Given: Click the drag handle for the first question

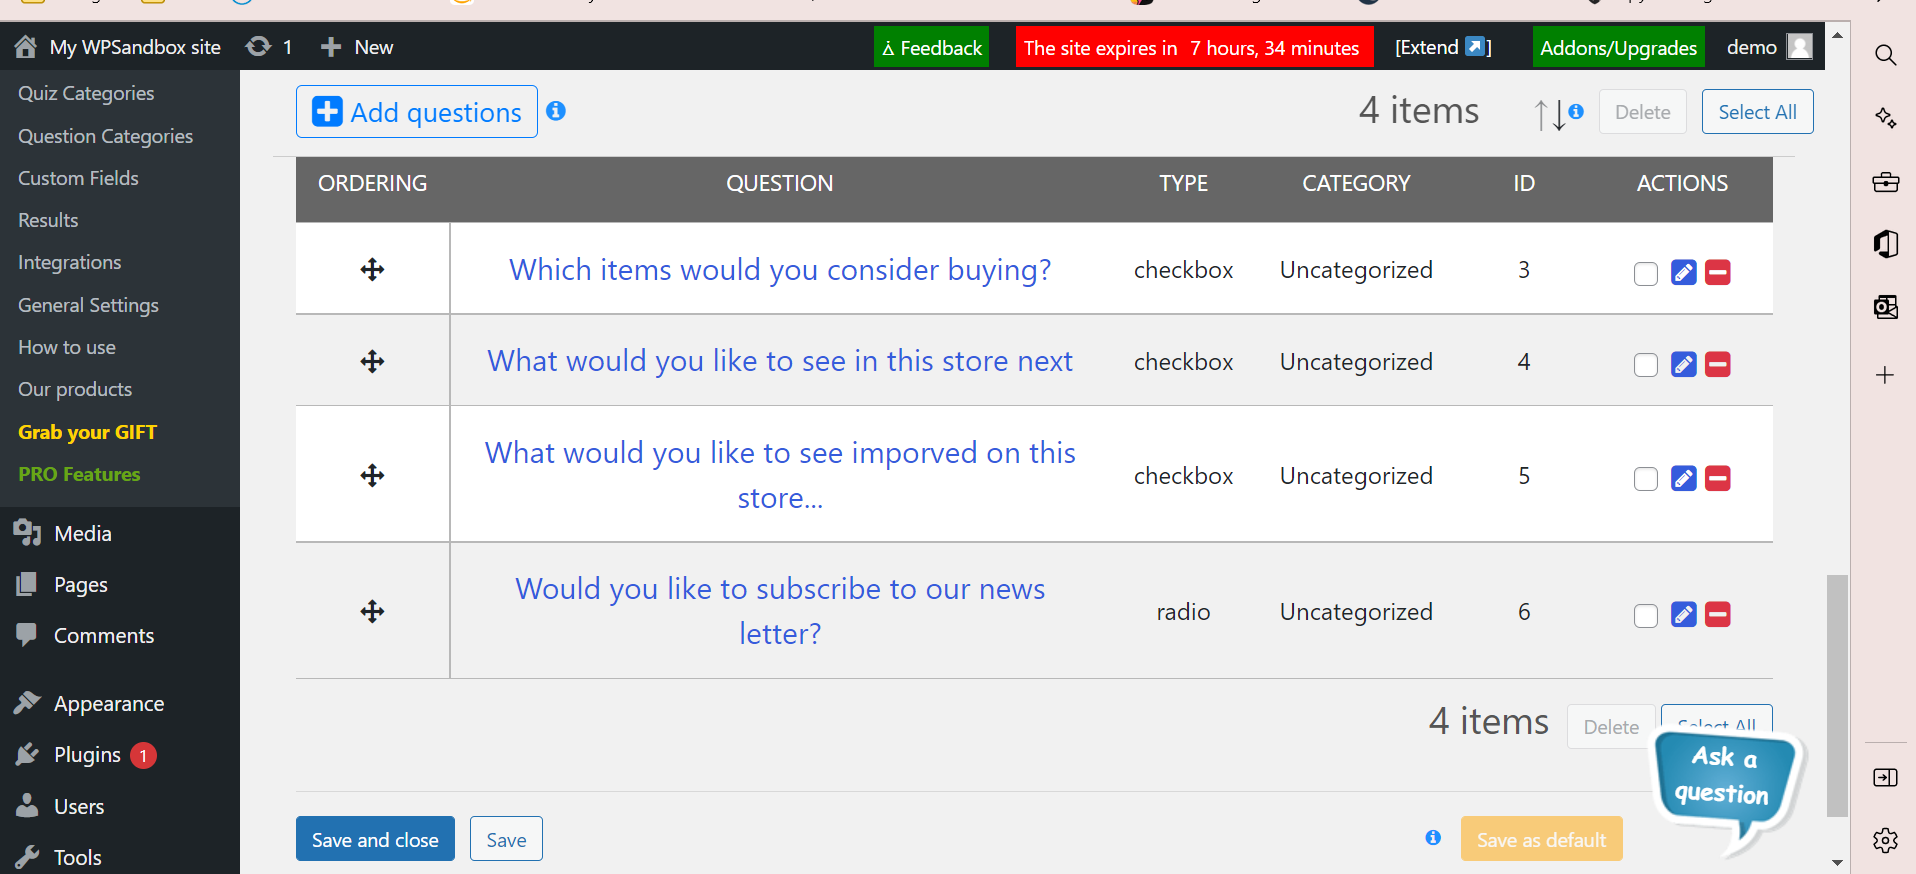Looking at the screenshot, I should (x=372, y=270).
